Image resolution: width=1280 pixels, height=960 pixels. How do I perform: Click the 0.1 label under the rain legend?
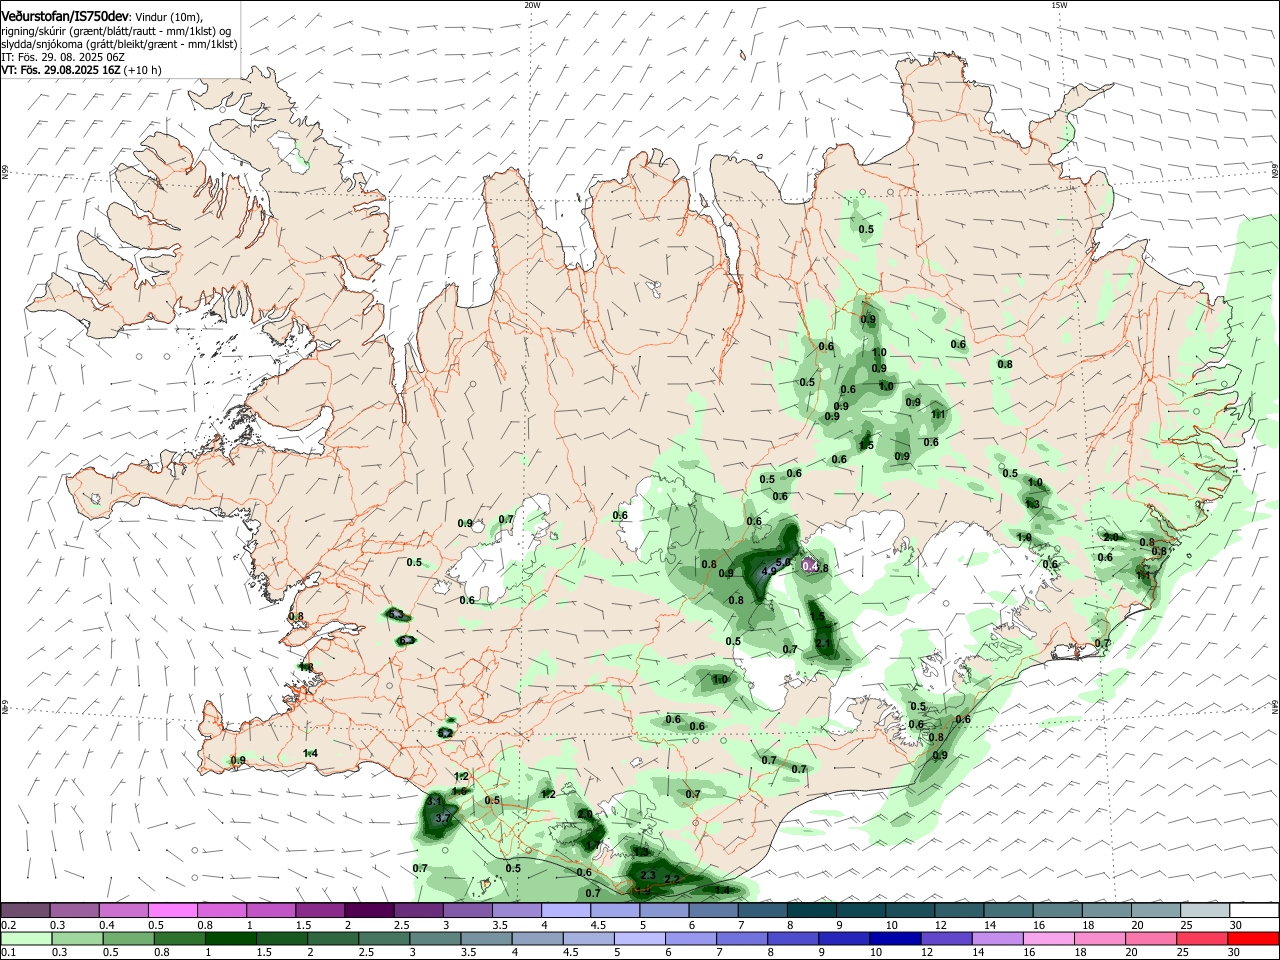pos(8,953)
